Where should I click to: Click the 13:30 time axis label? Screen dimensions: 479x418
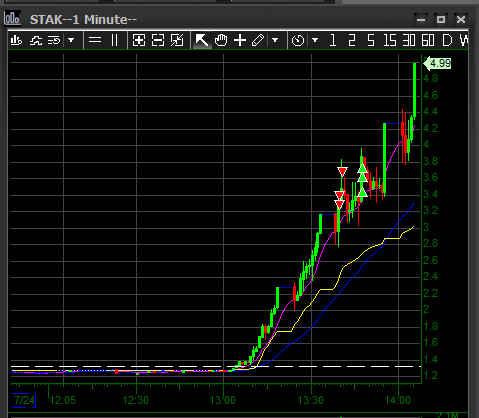(310, 400)
